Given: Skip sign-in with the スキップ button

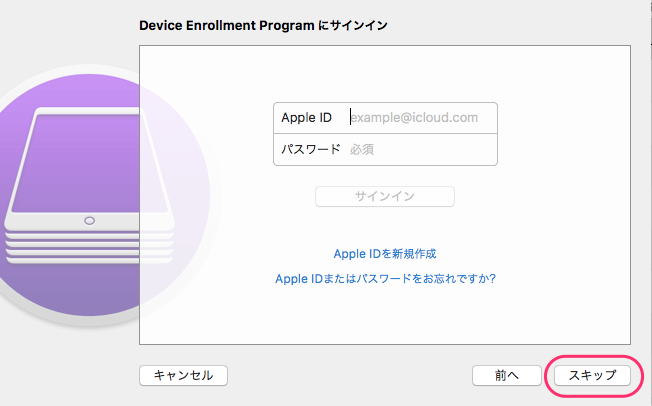Looking at the screenshot, I should (x=592, y=375).
